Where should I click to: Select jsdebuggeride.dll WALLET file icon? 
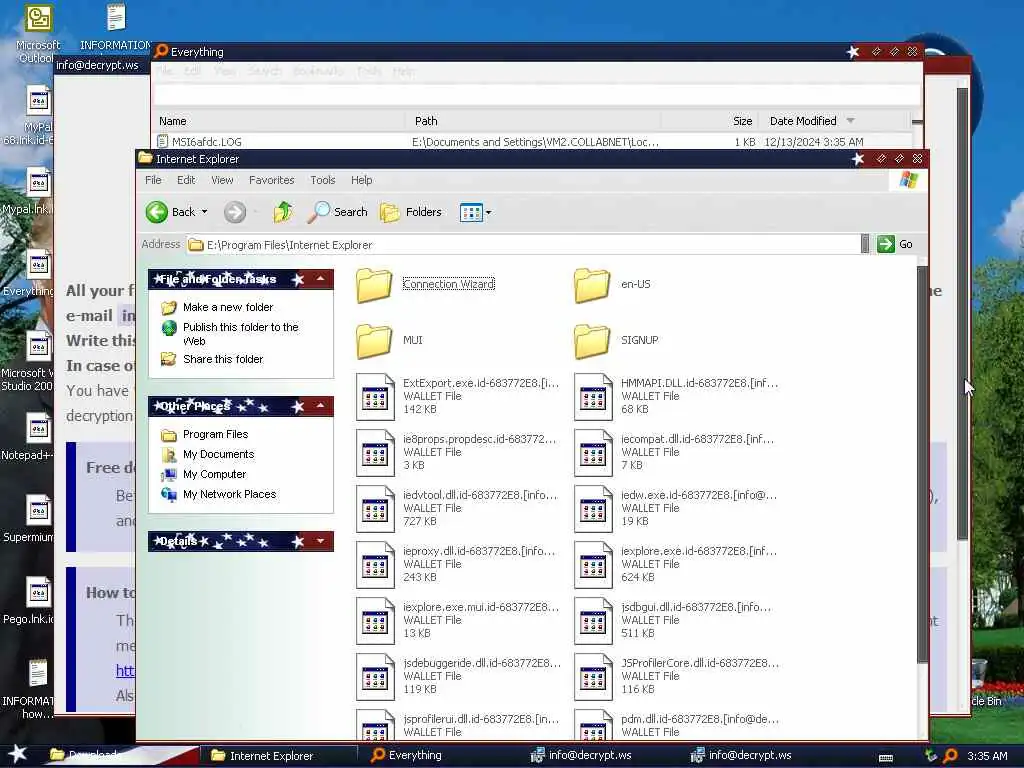click(376, 677)
